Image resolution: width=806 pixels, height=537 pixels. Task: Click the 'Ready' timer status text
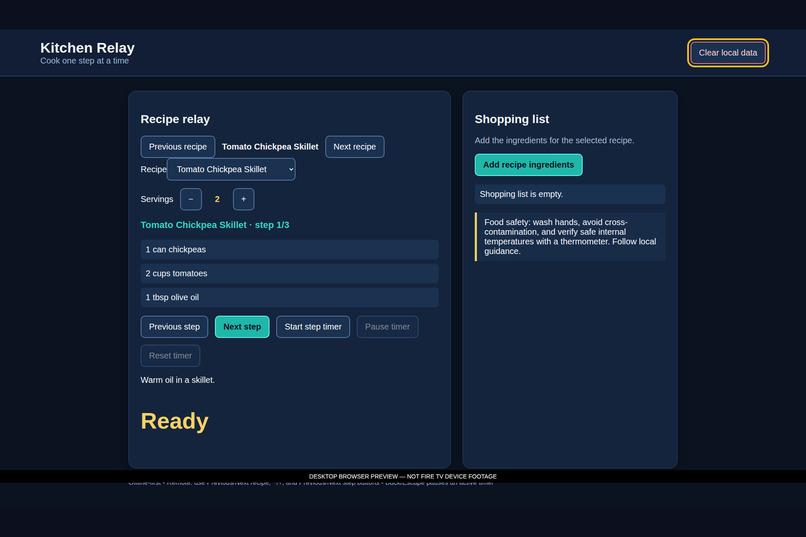175,421
